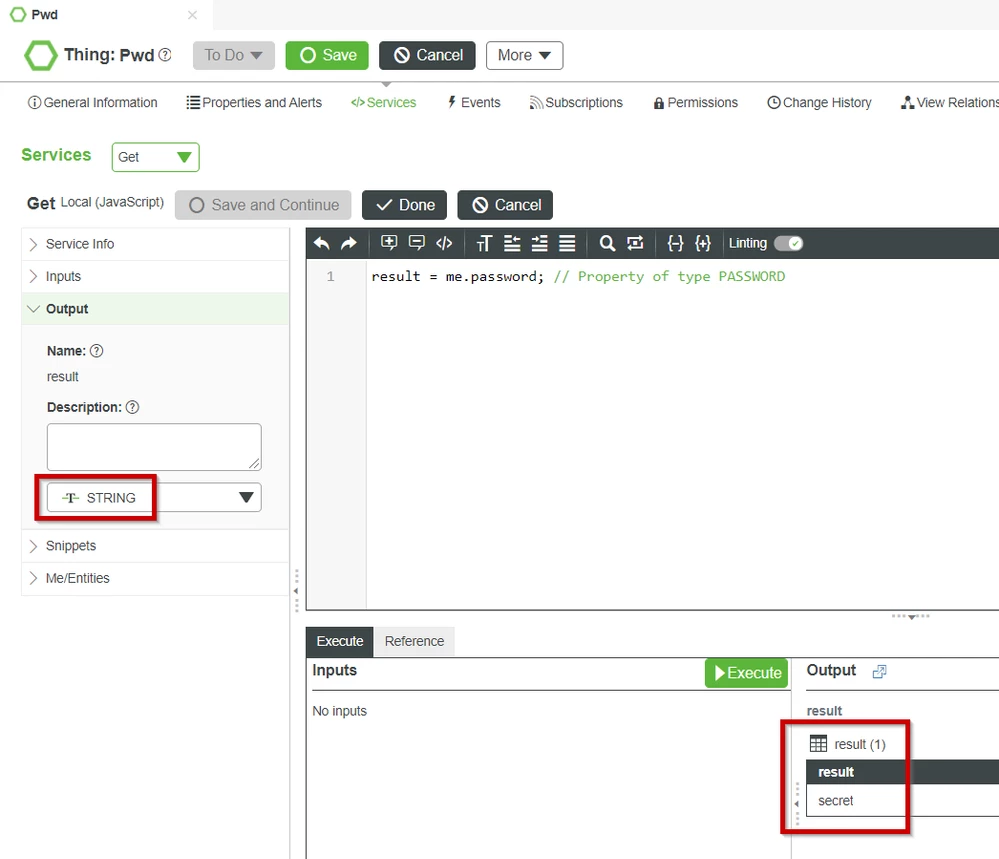Click the increase indent icon

point(540,243)
